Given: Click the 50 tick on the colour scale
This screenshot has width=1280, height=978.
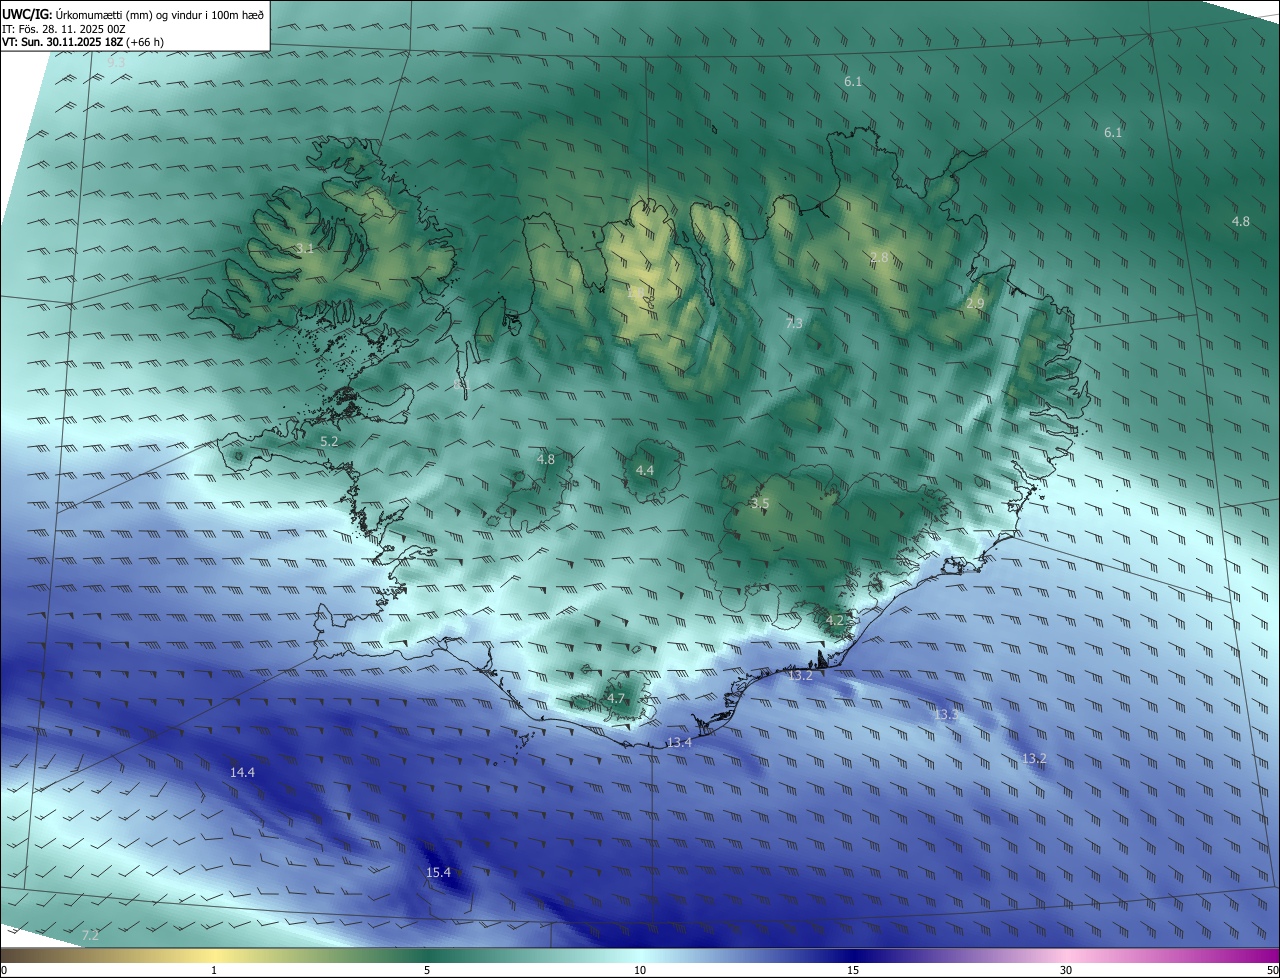Looking at the screenshot, I should pyautogui.click(x=1273, y=970).
